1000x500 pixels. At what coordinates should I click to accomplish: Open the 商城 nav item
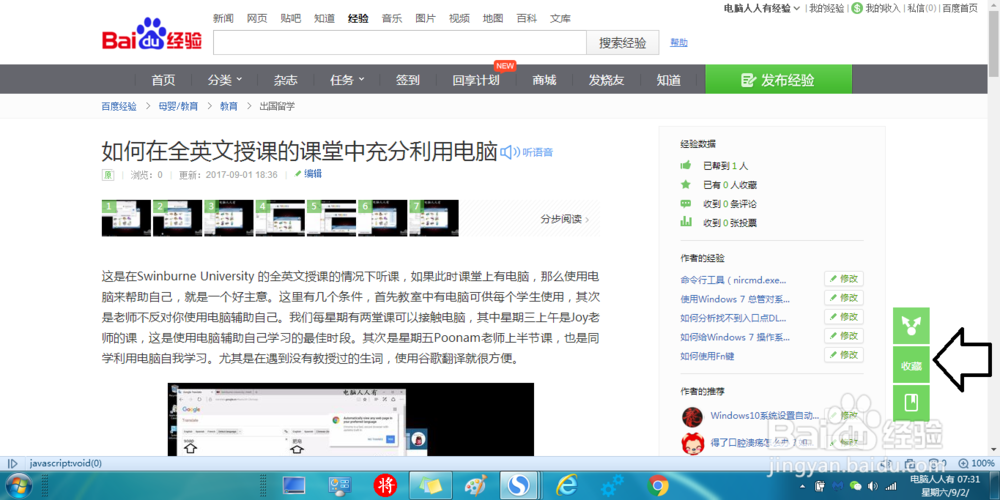tap(544, 80)
